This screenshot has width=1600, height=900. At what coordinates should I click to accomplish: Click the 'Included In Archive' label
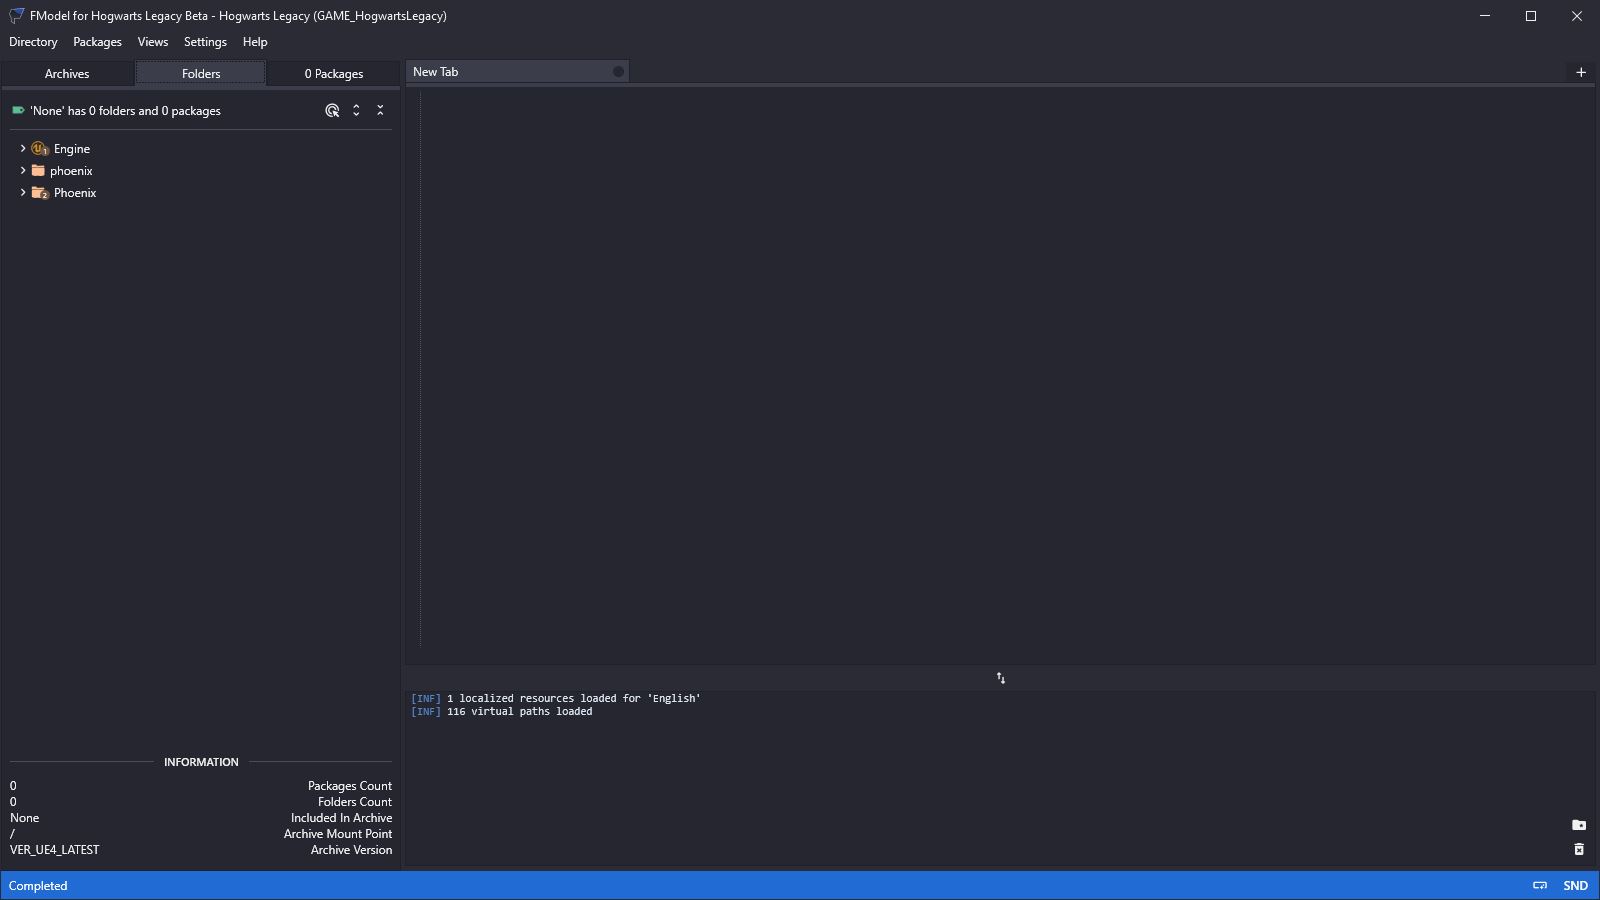click(x=341, y=818)
